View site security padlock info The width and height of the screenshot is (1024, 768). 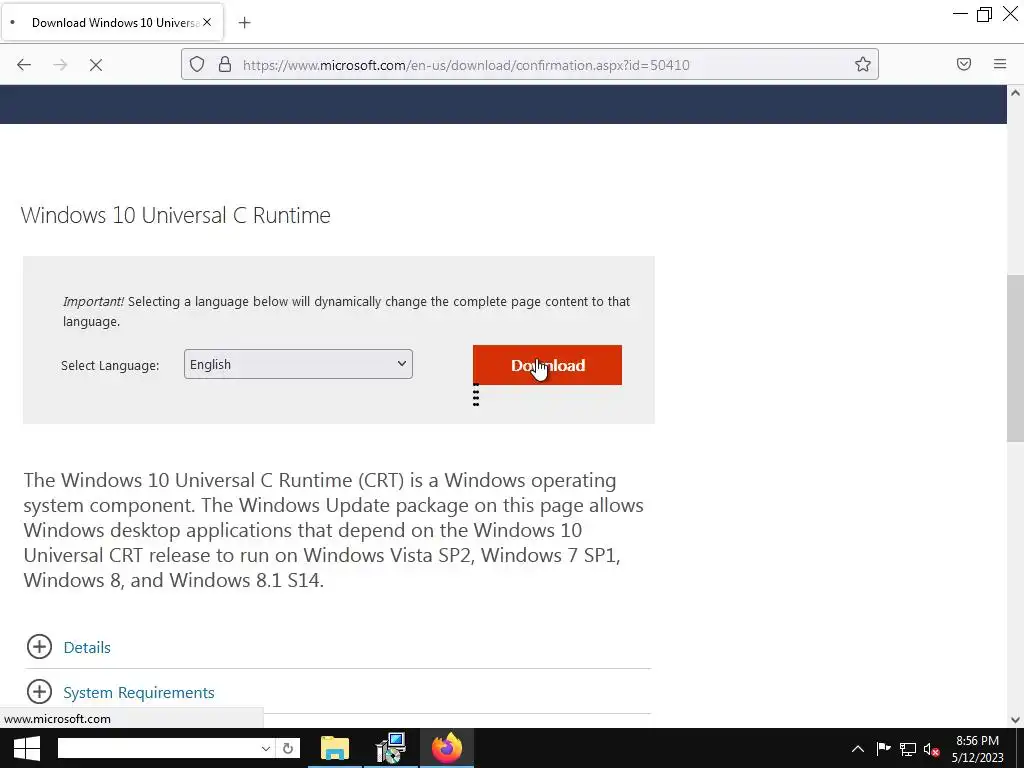tap(225, 64)
